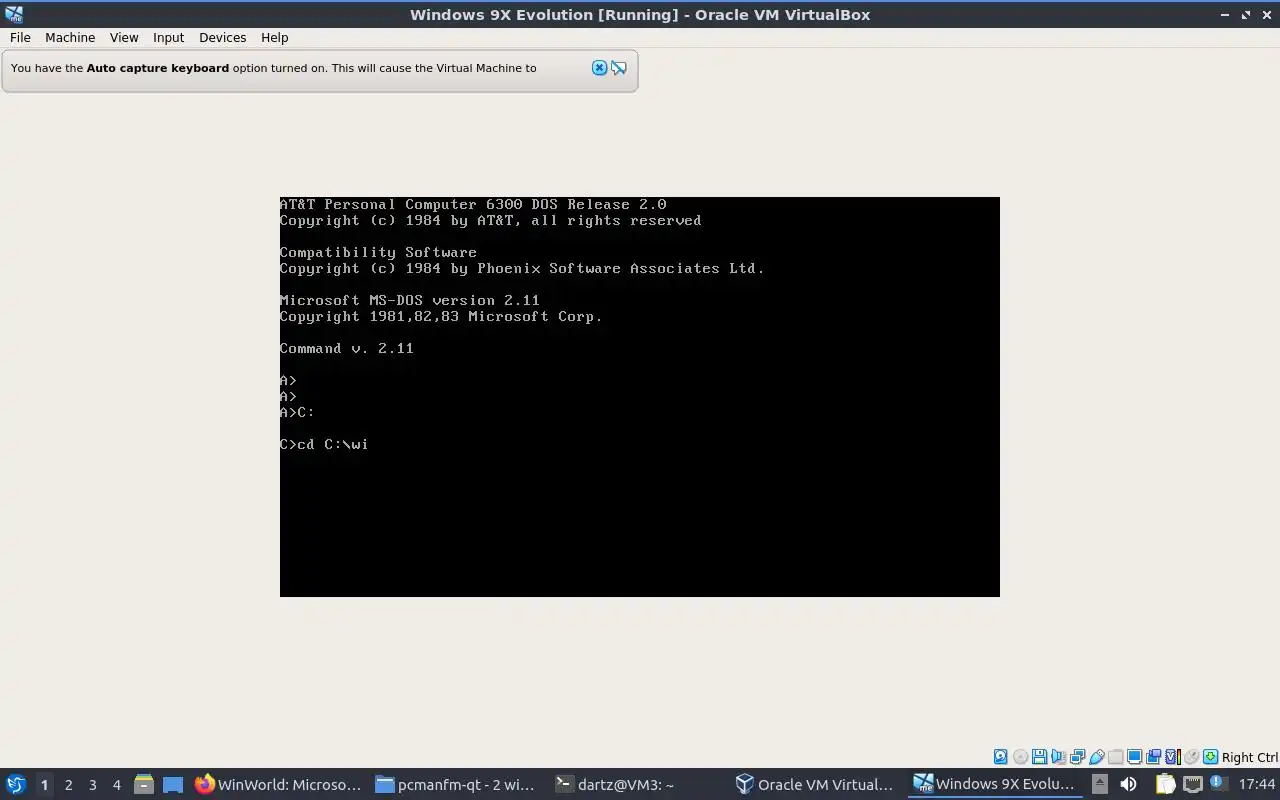The image size is (1280, 800).
Task: Open the Machine menu
Action: [70, 37]
